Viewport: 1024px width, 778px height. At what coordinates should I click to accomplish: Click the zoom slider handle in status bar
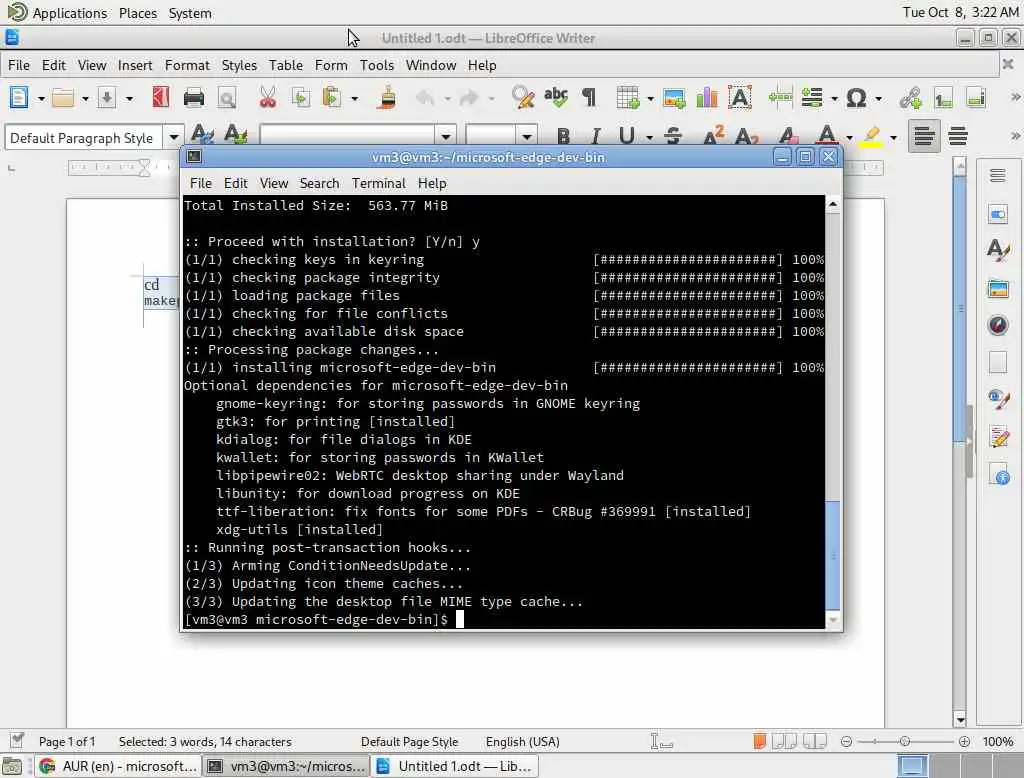904,741
